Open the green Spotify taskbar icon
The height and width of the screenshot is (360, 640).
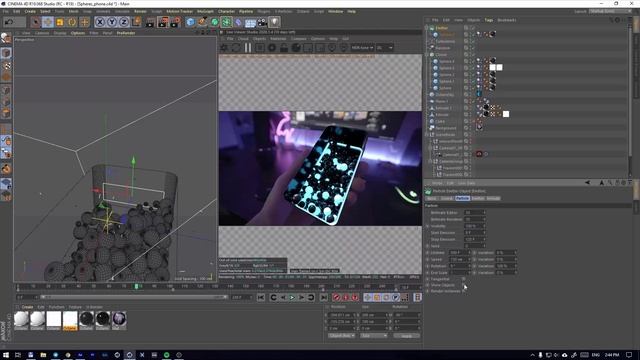[167, 355]
